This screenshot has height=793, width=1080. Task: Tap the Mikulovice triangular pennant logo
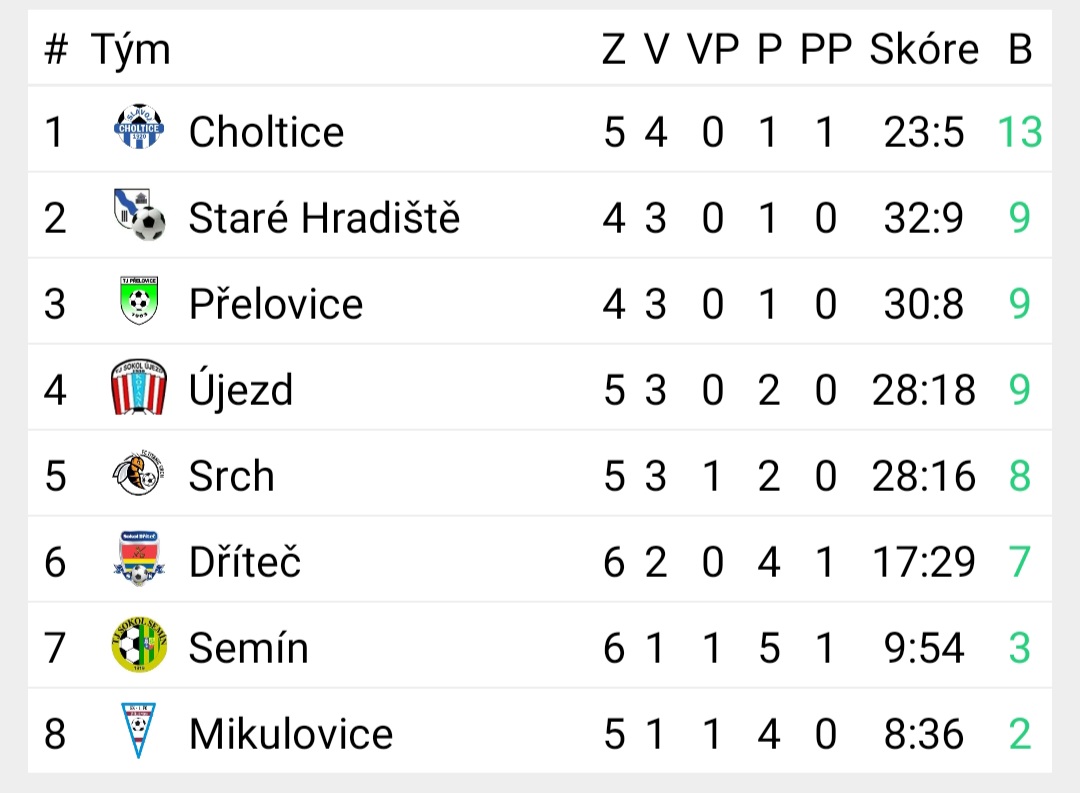click(138, 730)
